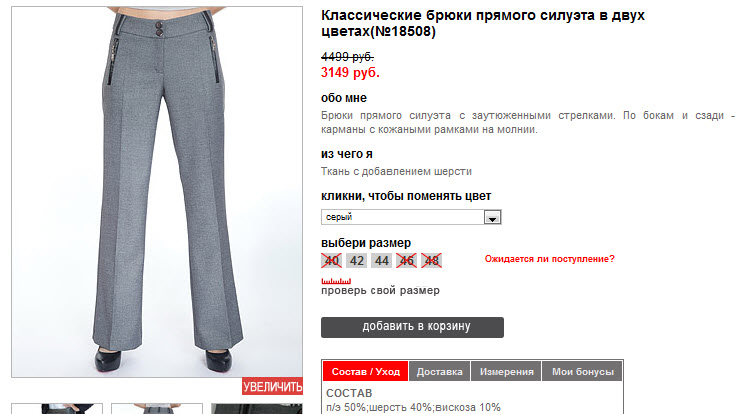Click добавить в корзину button
Viewport: 737px width, 414px height.
tap(412, 327)
